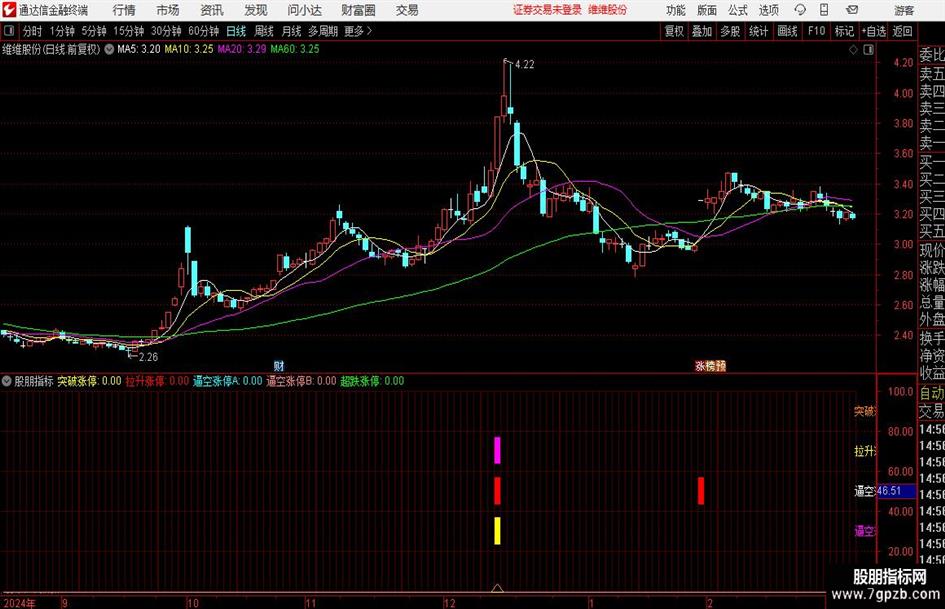Click the triangle date marker on timeline

coord(497,587)
